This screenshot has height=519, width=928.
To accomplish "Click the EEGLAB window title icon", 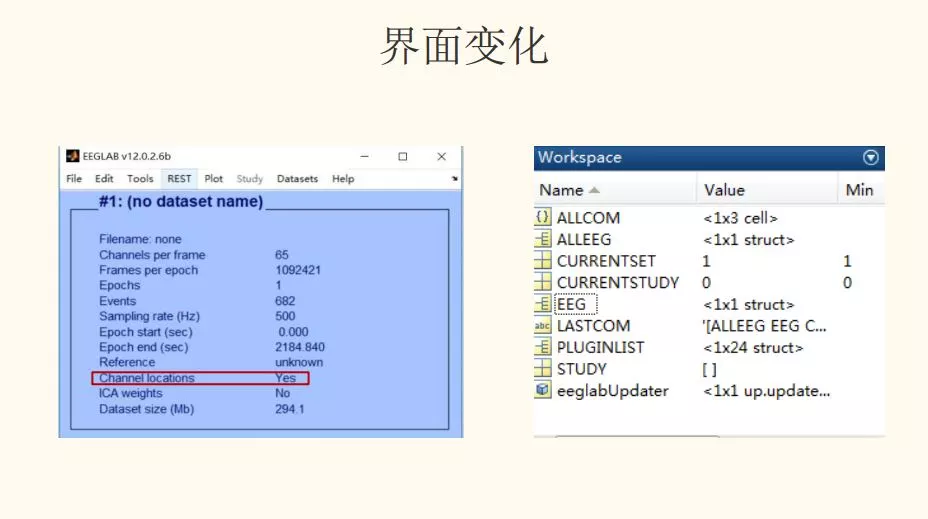I will (x=72, y=157).
